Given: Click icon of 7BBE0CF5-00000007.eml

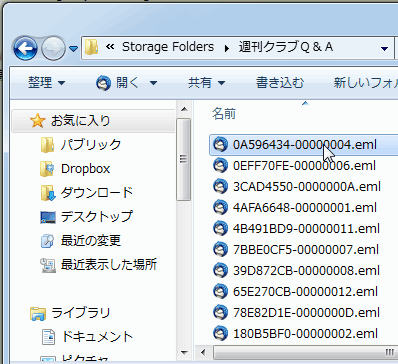Looking at the screenshot, I should (x=220, y=250).
